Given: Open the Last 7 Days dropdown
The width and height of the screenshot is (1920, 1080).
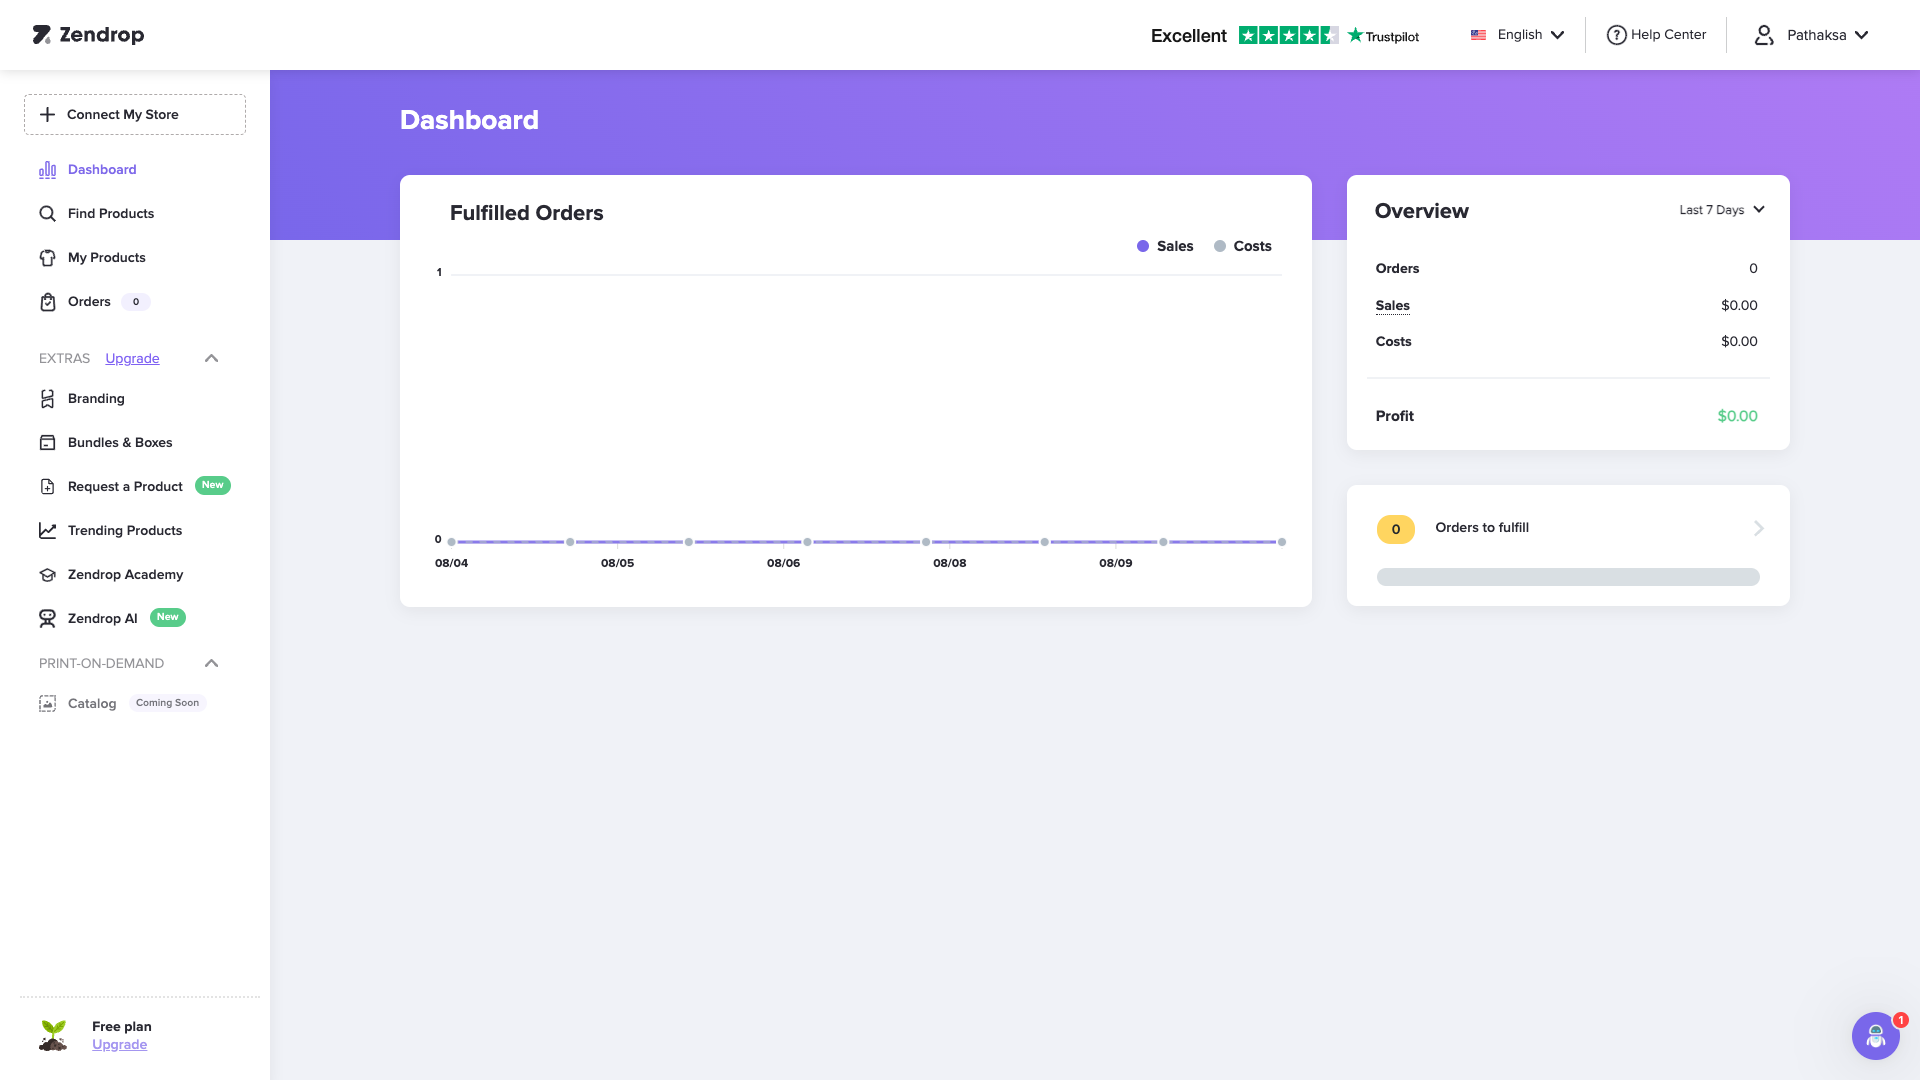Looking at the screenshot, I should [1720, 210].
